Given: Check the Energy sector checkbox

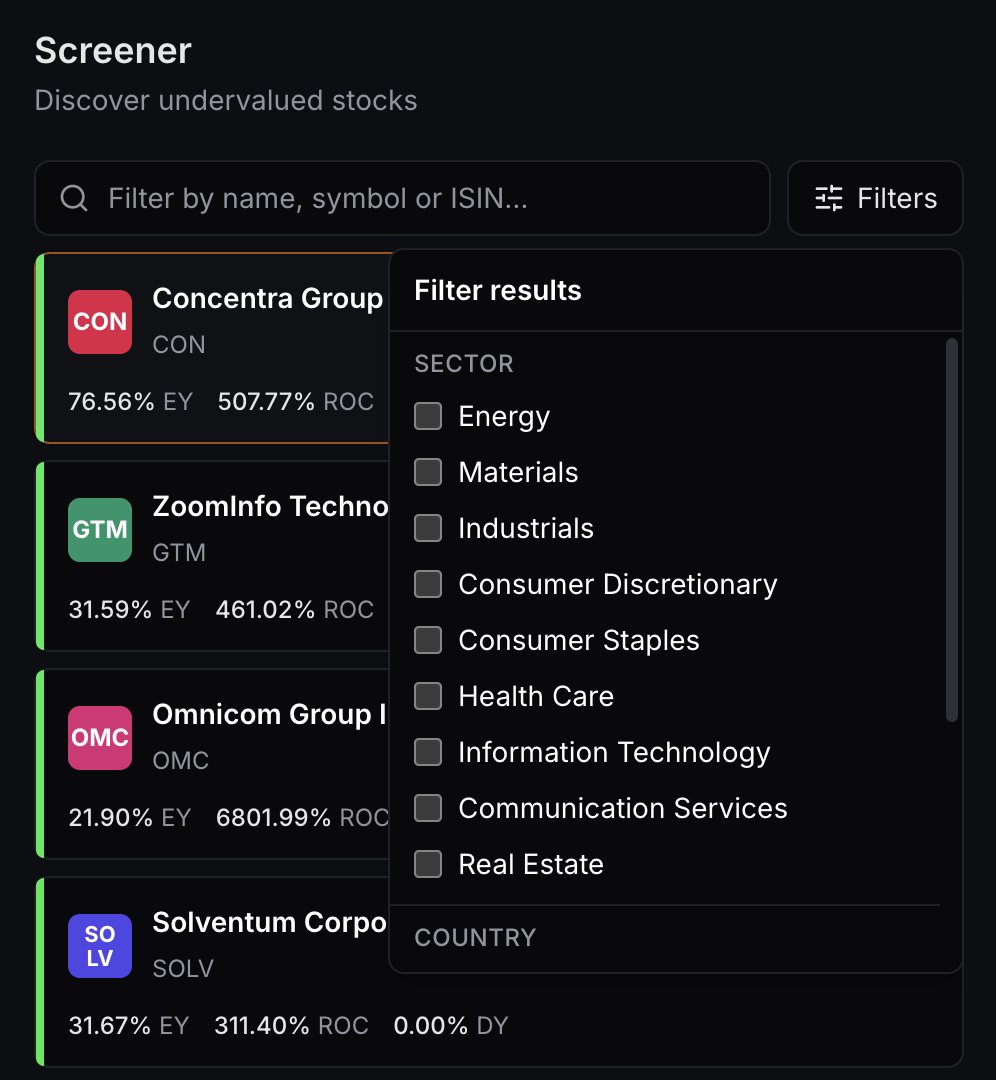Looking at the screenshot, I should pyautogui.click(x=428, y=416).
